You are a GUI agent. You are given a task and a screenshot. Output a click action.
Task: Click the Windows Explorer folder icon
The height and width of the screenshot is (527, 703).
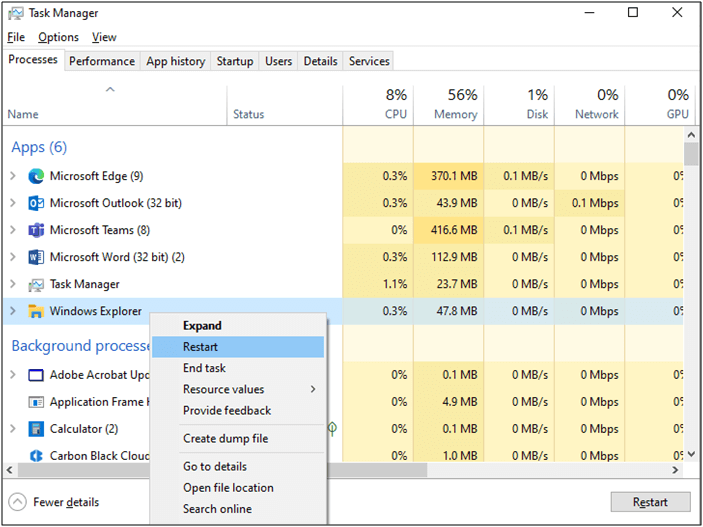[36, 311]
